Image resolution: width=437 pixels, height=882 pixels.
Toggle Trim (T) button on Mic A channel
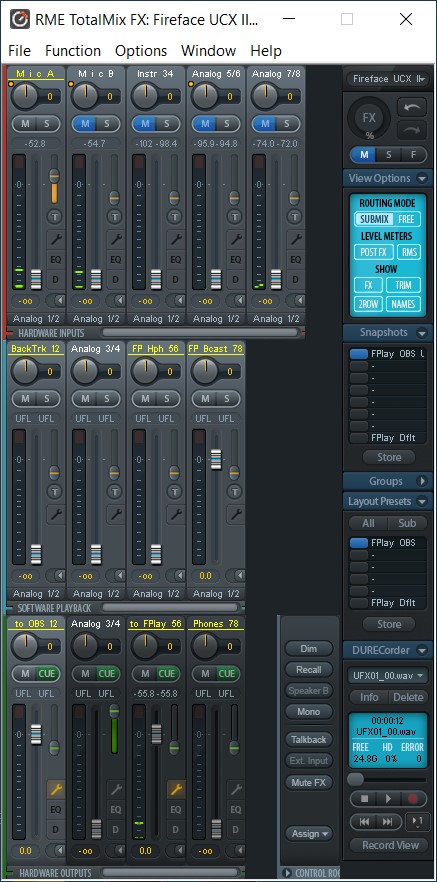[55, 215]
